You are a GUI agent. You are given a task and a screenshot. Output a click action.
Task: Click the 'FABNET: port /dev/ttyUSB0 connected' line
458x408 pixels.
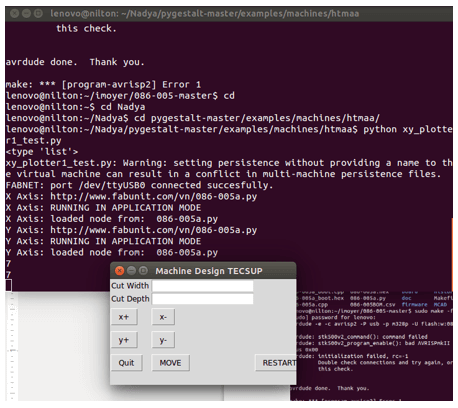139,185
